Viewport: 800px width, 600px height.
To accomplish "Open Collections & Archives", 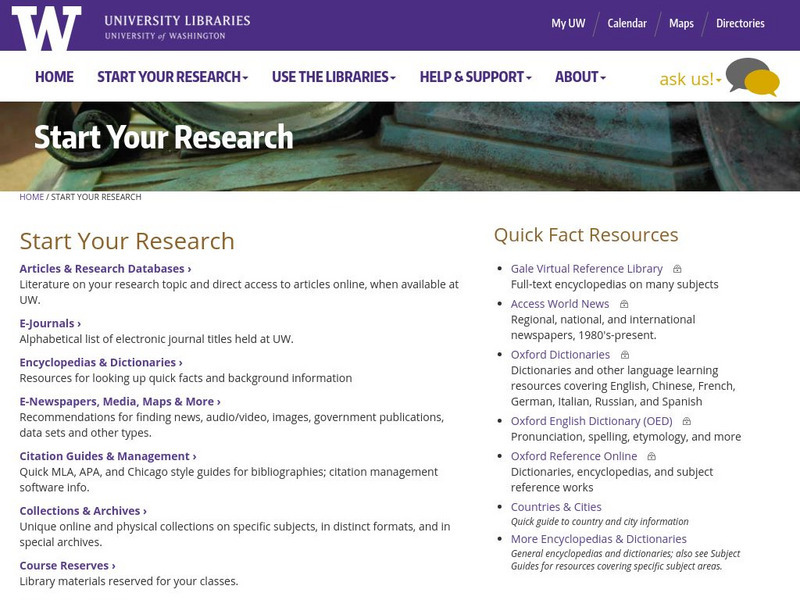I will pyautogui.click(x=83, y=511).
